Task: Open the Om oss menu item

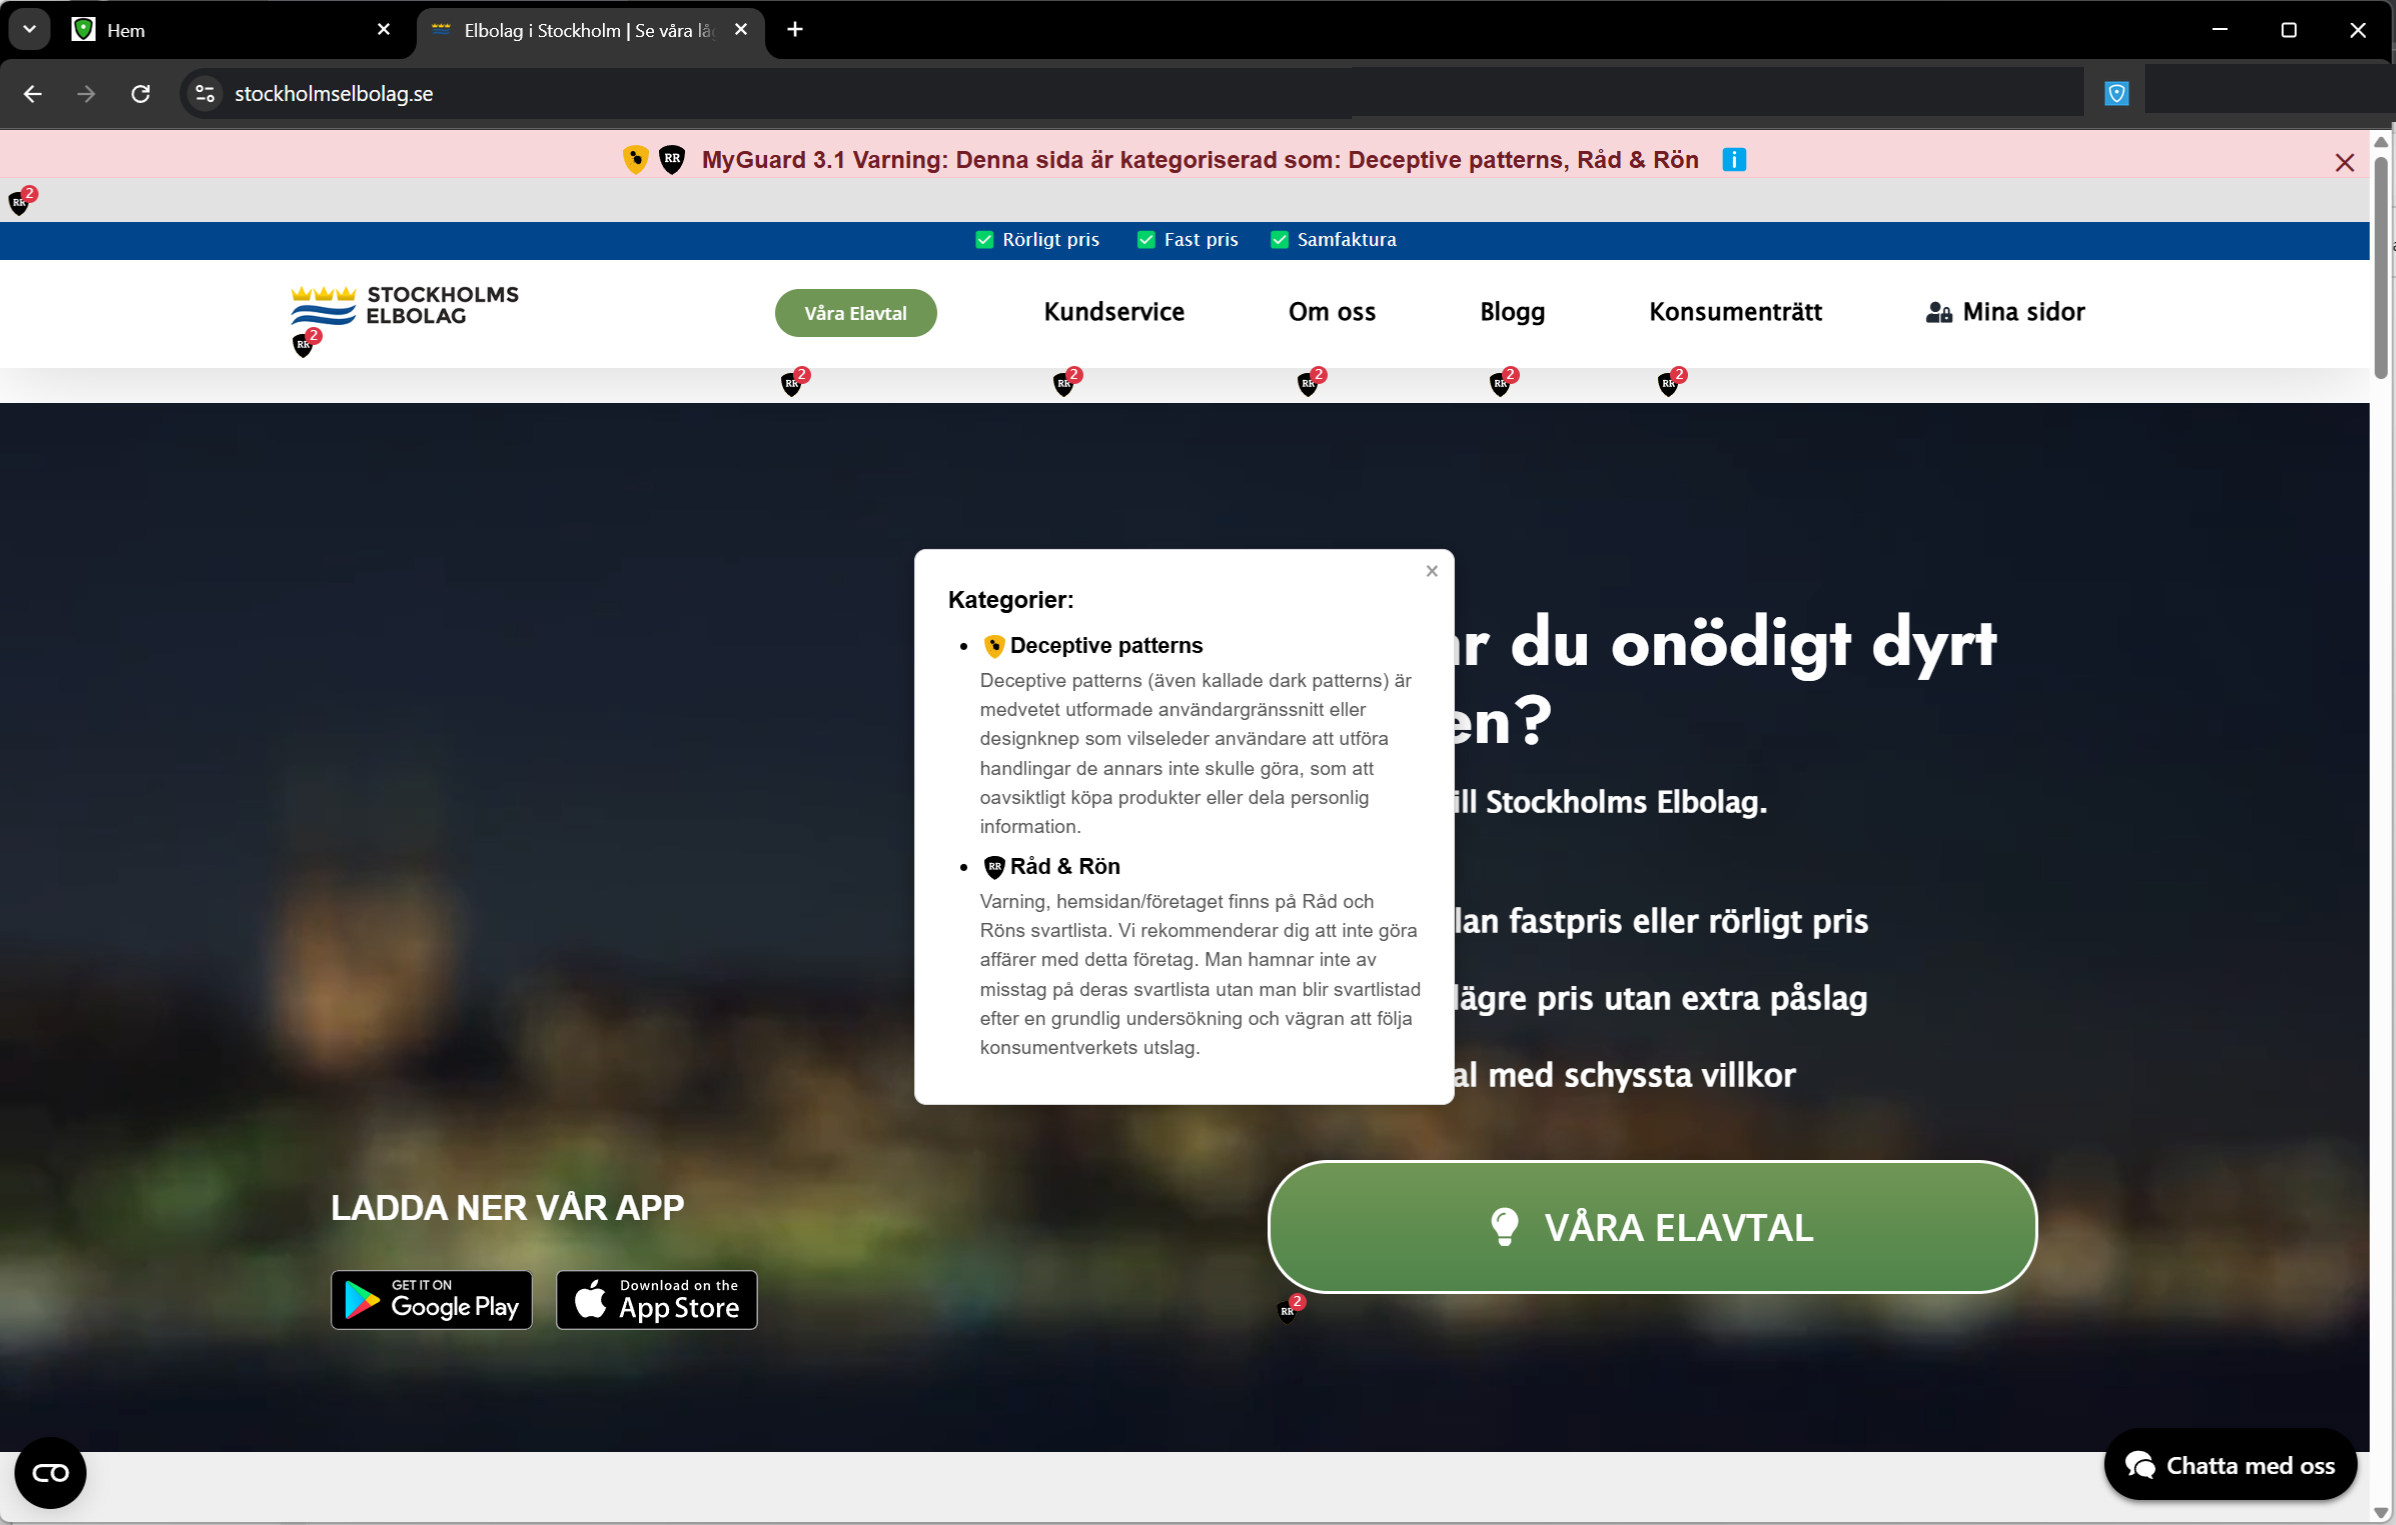Action: pos(1332,312)
